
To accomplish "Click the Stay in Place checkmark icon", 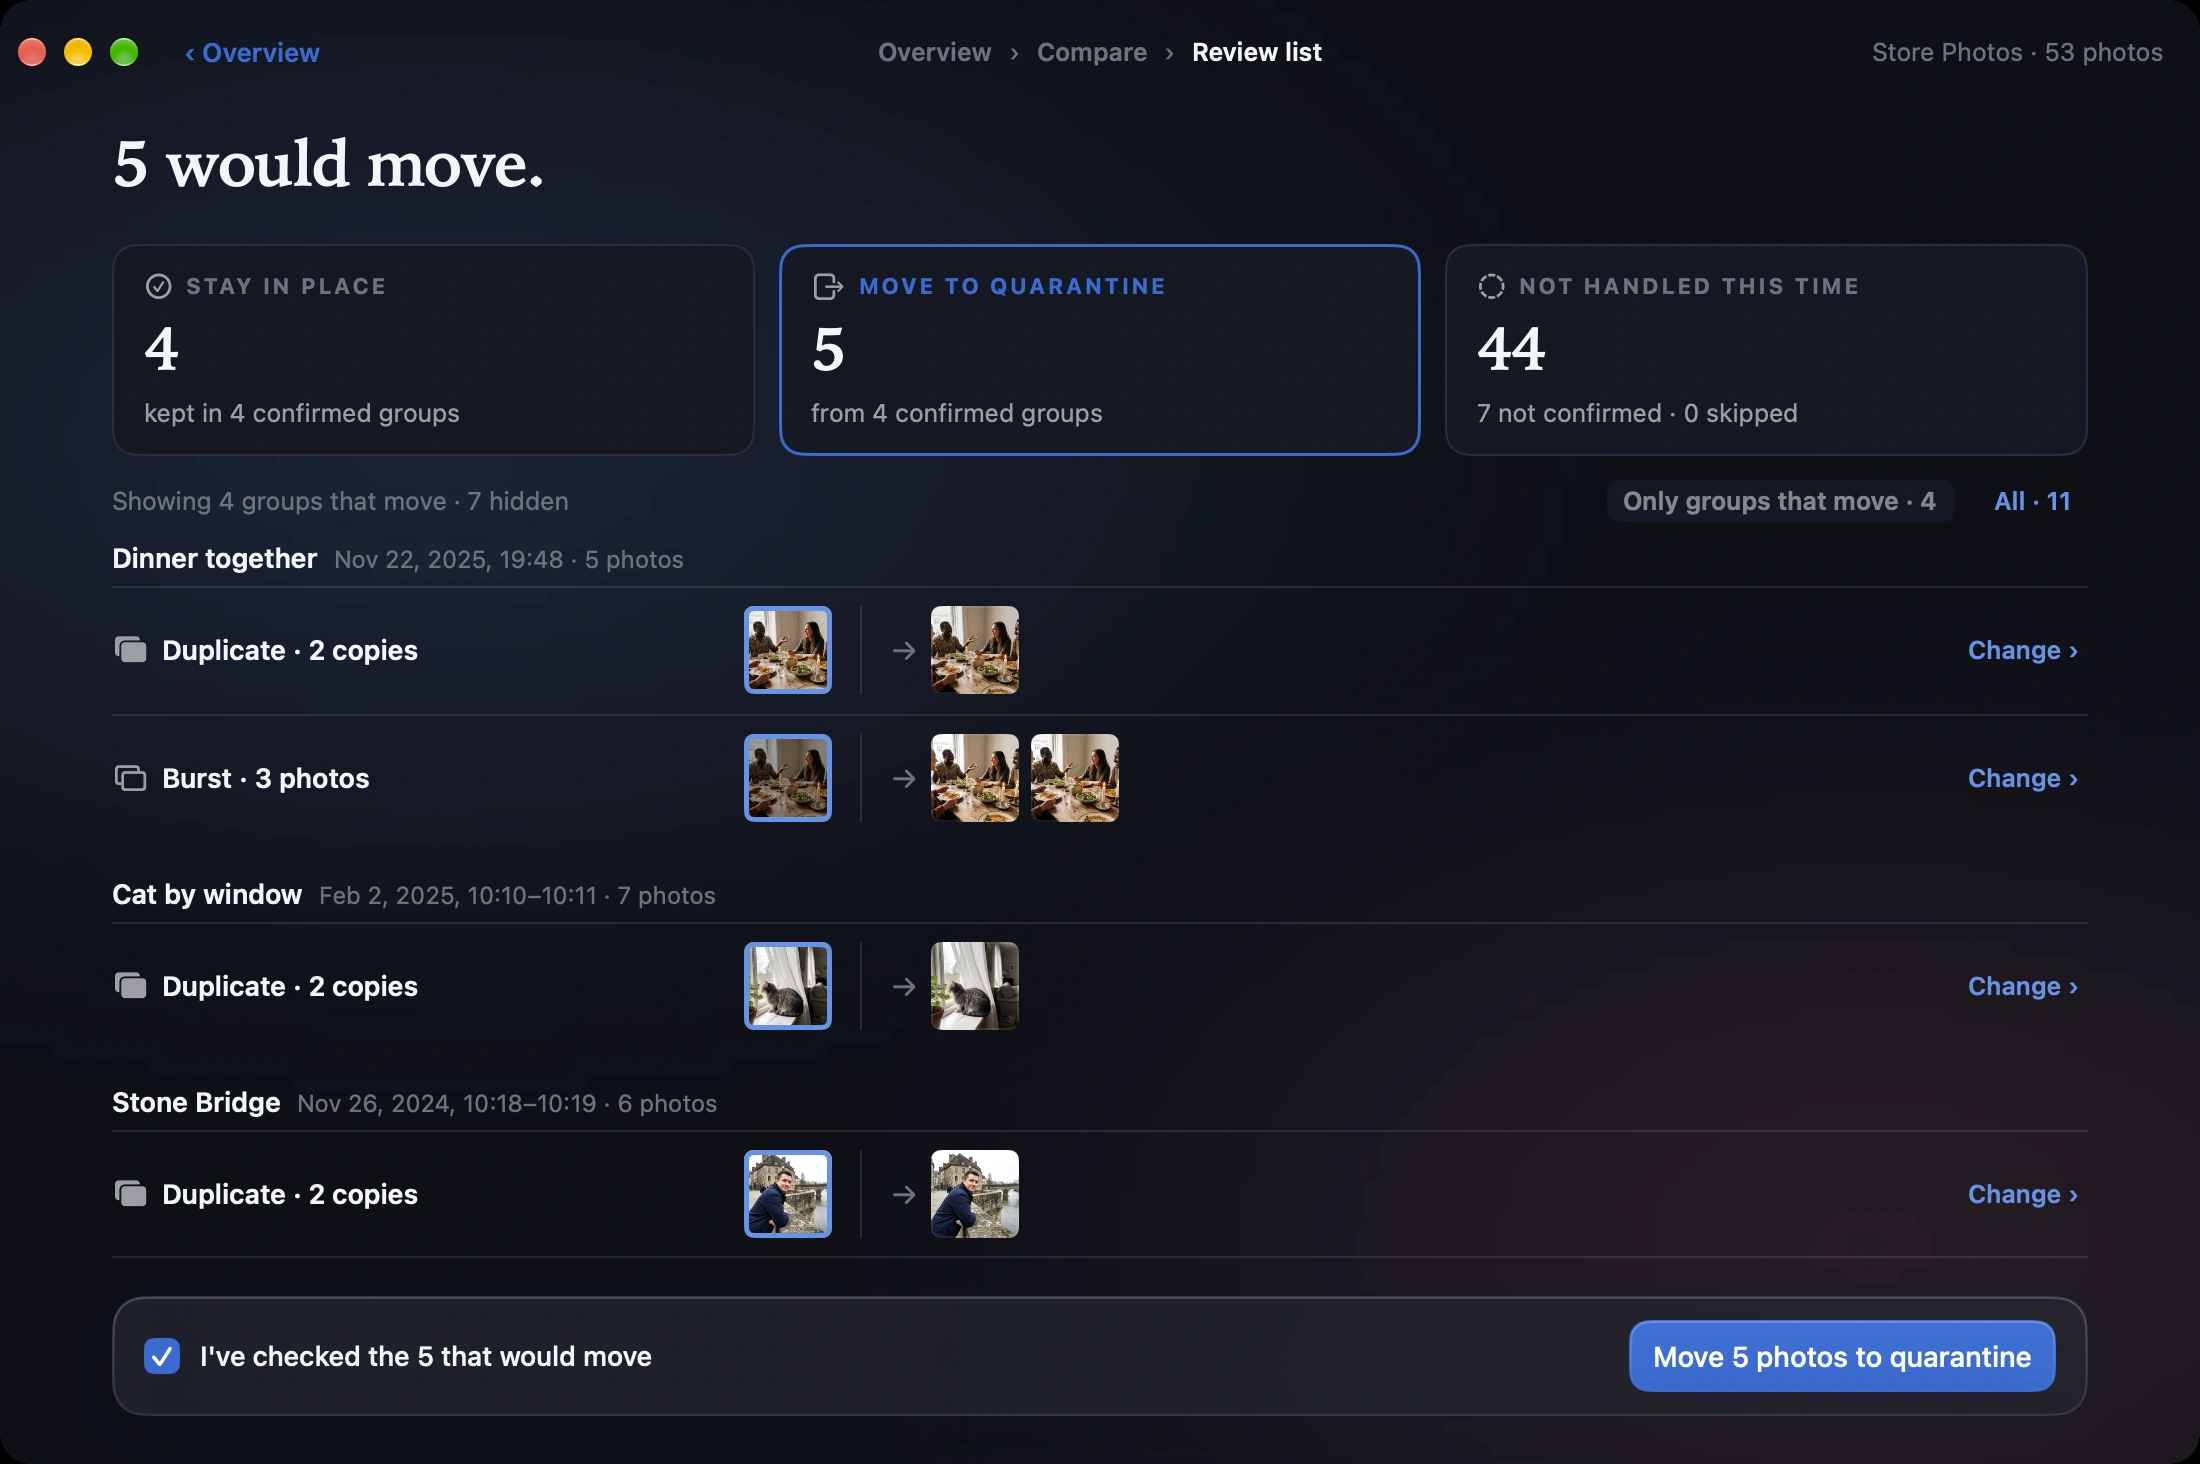I will [x=158, y=287].
